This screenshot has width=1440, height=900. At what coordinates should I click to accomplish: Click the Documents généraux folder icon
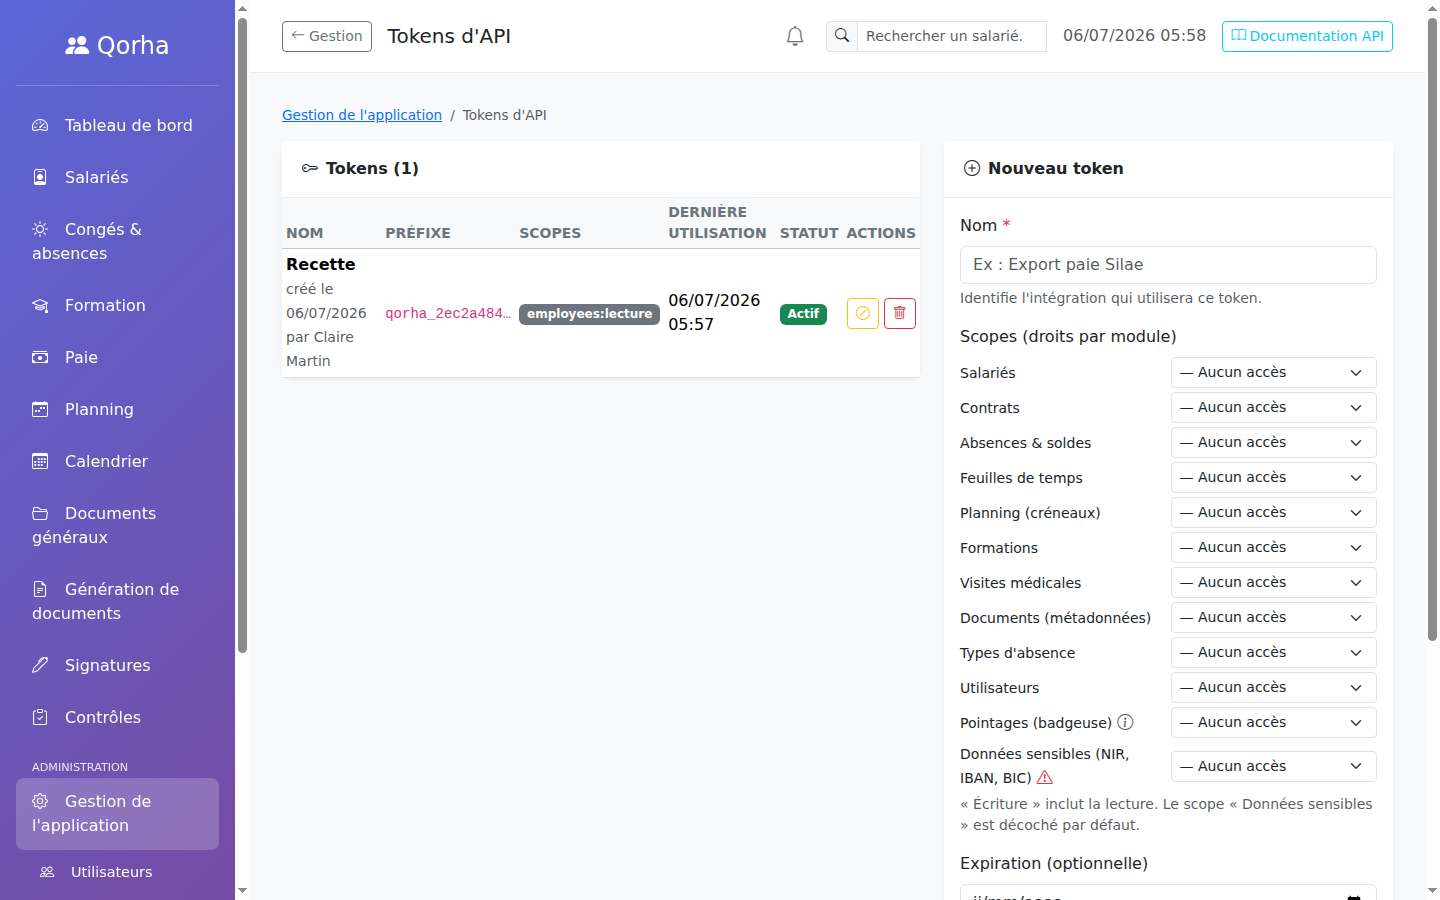[x=40, y=513]
